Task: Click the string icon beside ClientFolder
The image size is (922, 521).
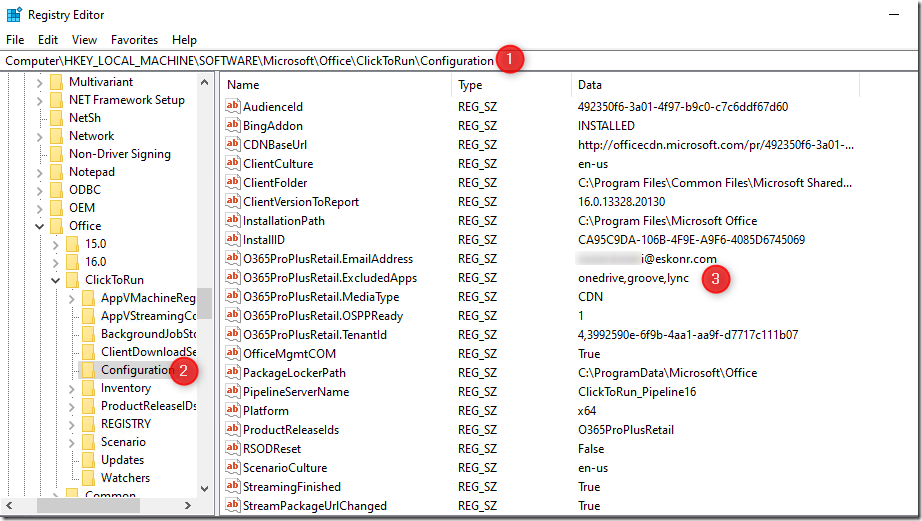Action: pyautogui.click(x=233, y=182)
